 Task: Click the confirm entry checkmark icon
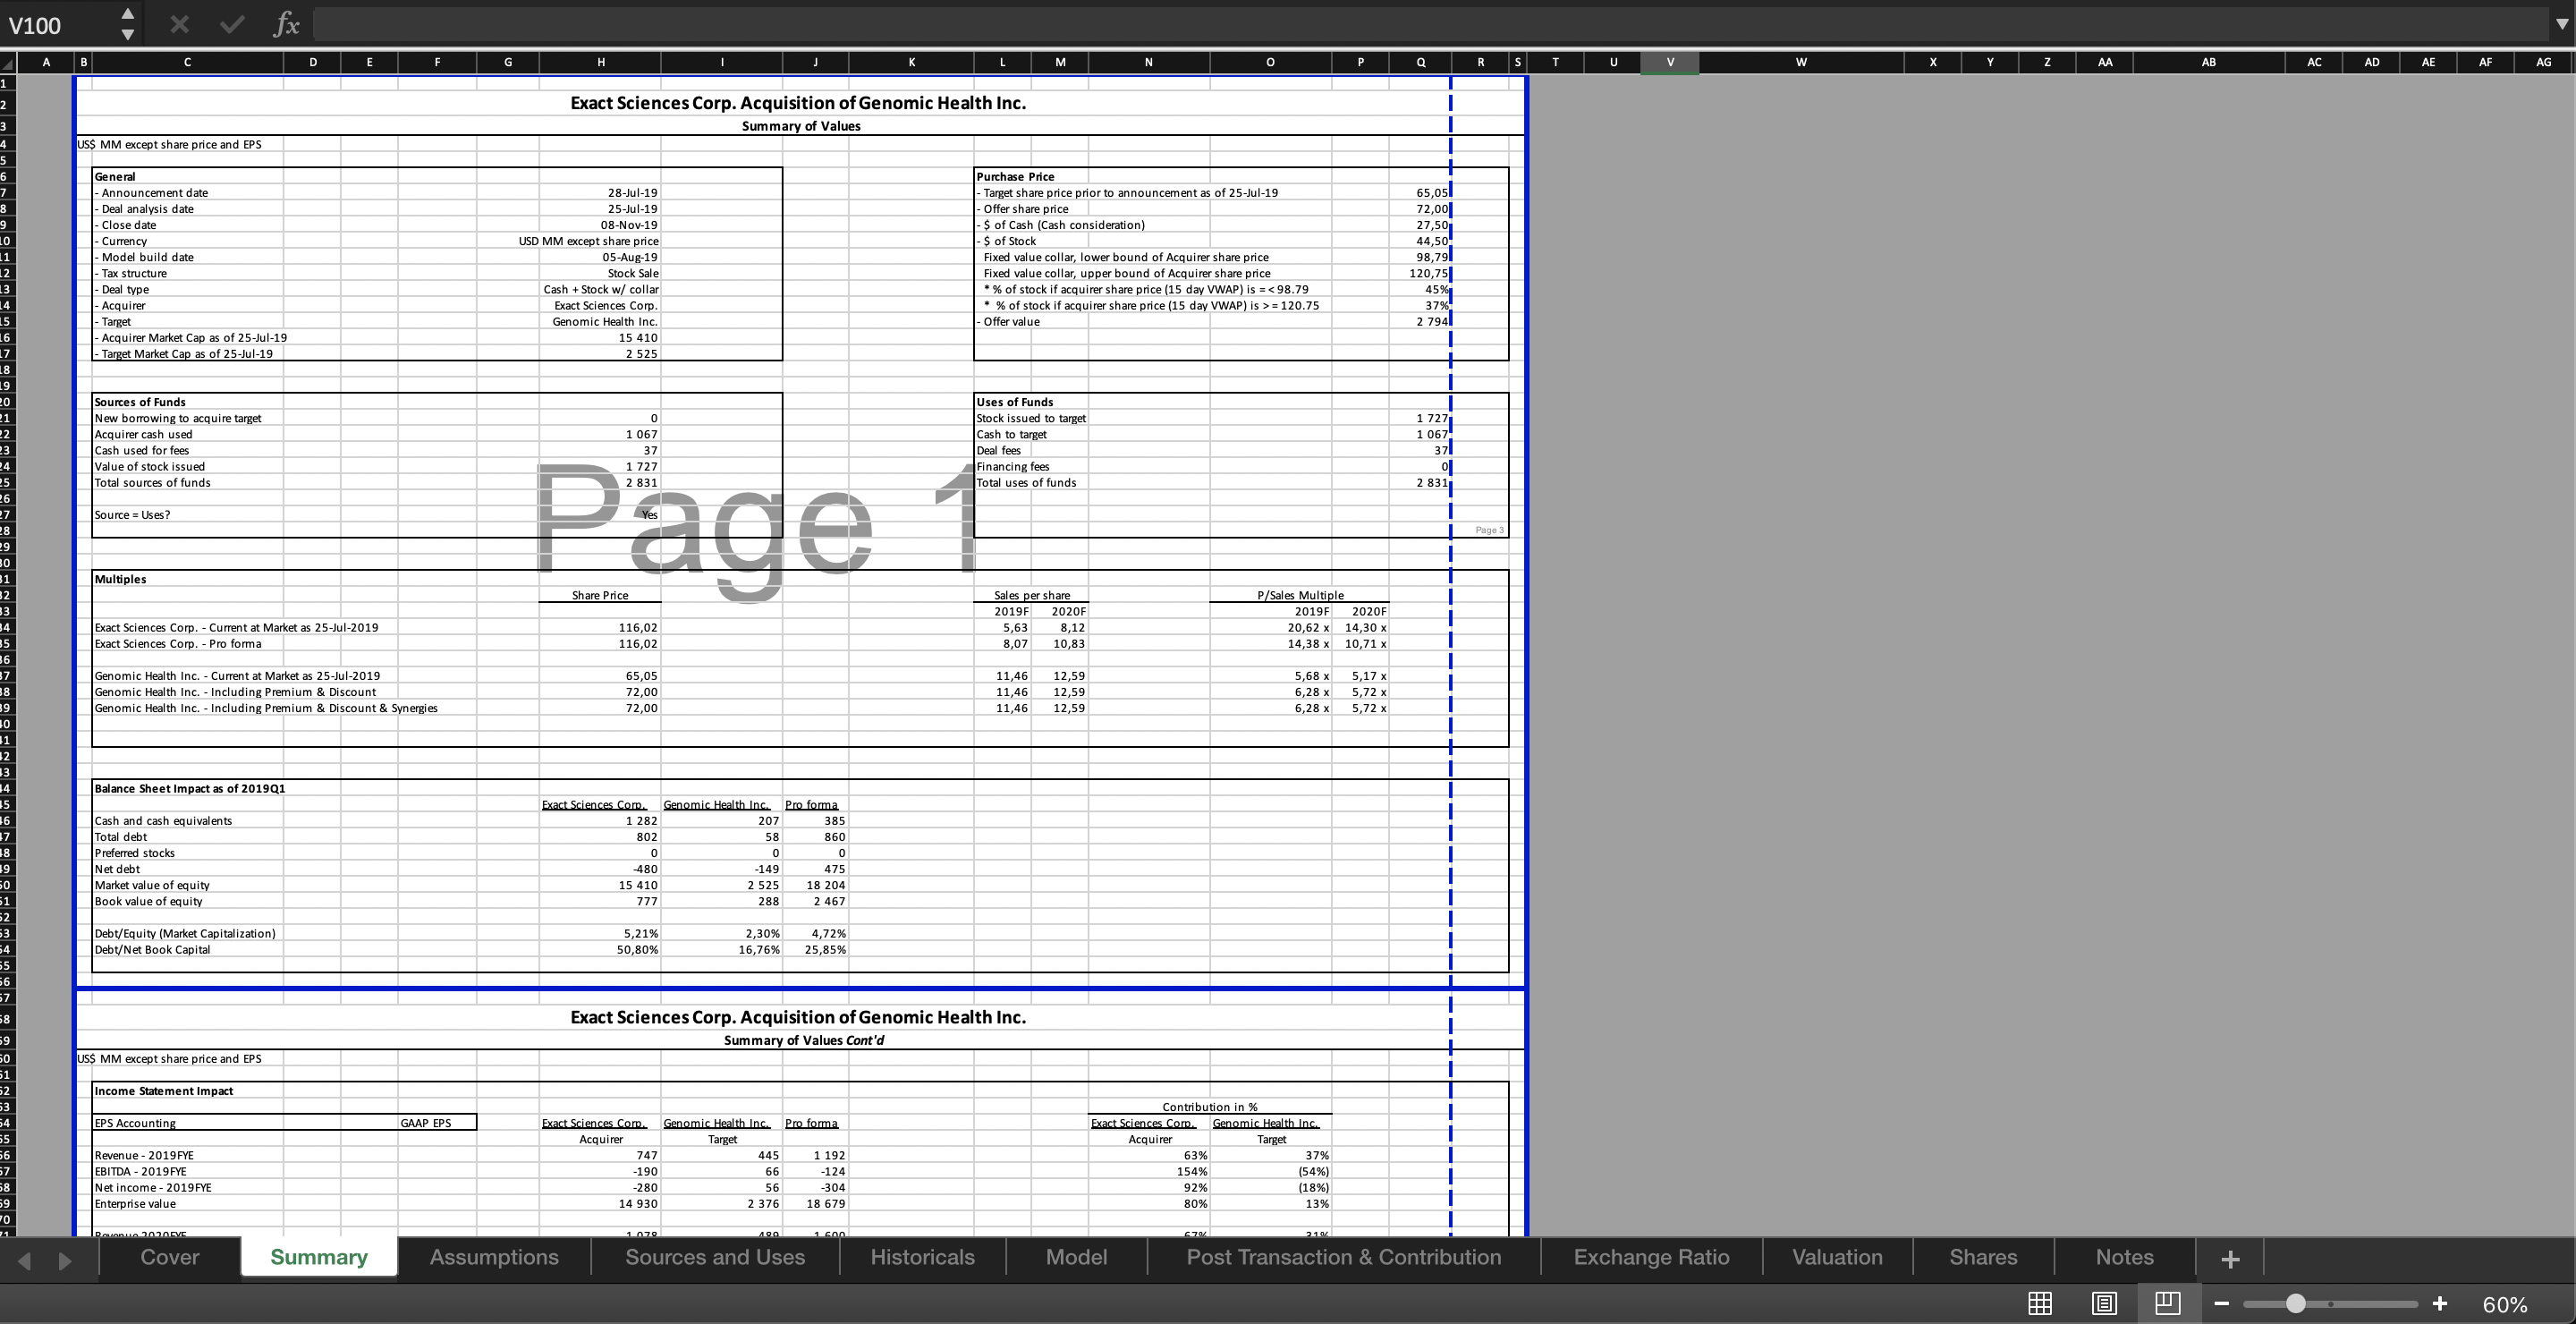[232, 24]
